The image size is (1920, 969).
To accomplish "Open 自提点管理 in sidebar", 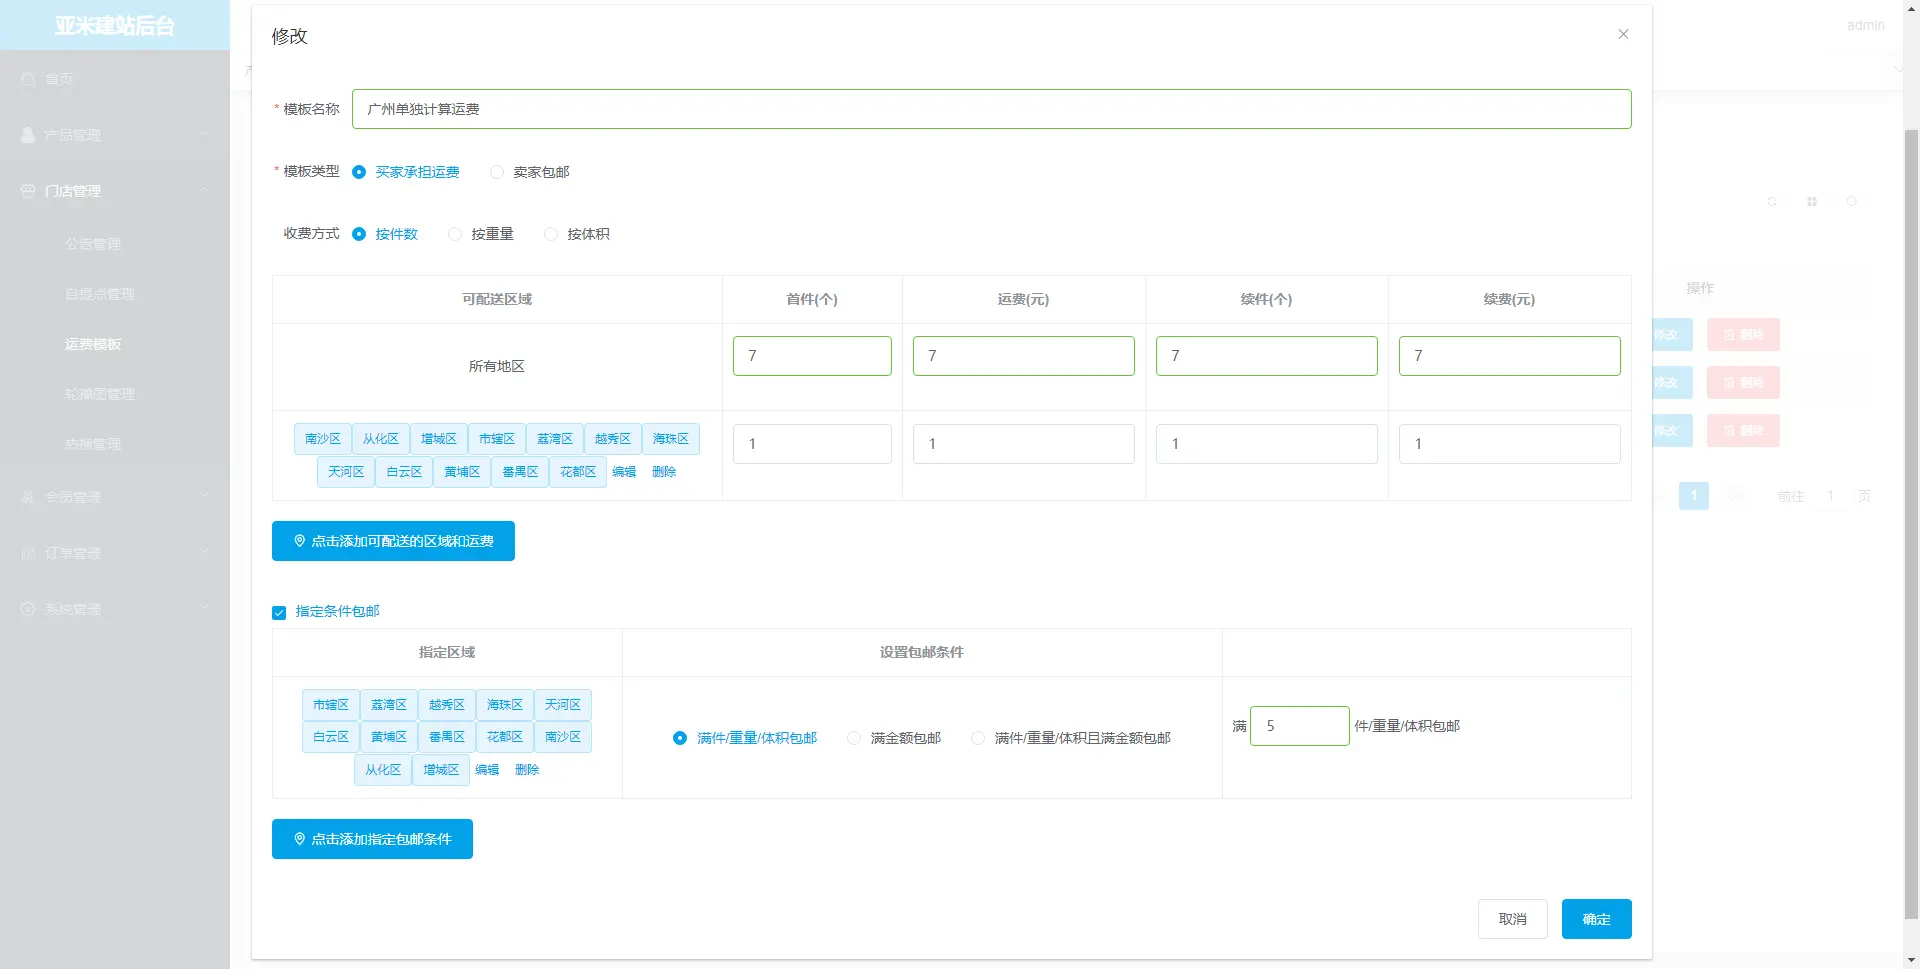I will pyautogui.click(x=100, y=294).
